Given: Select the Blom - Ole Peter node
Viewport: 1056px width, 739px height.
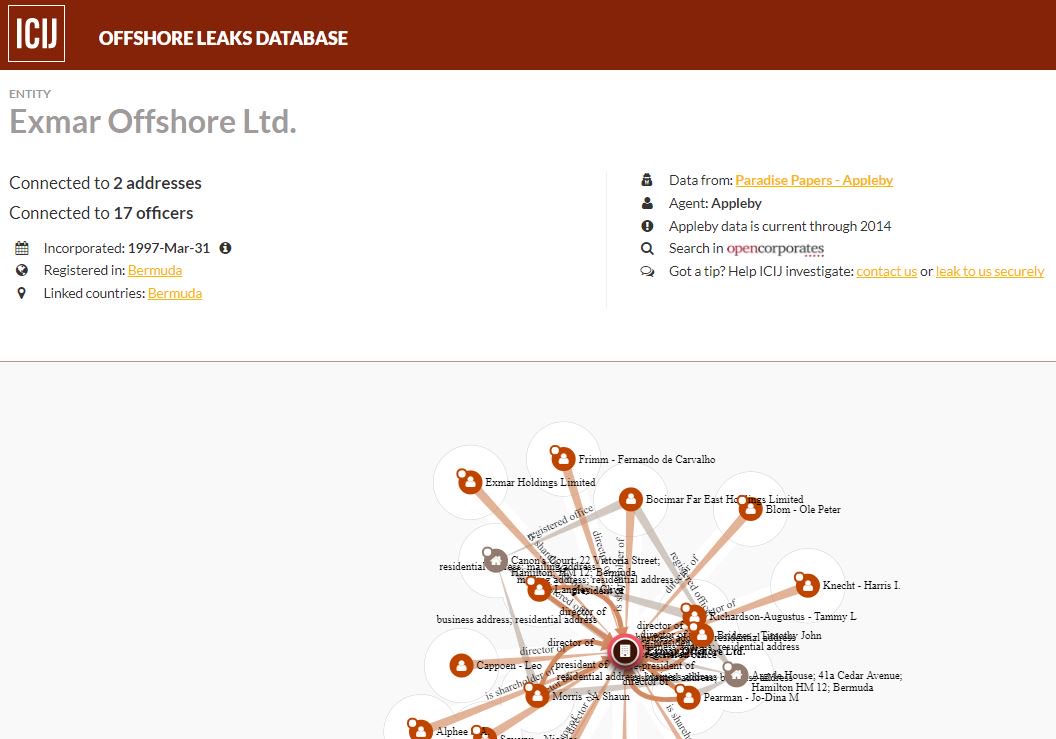Looking at the screenshot, I should pos(750,509).
